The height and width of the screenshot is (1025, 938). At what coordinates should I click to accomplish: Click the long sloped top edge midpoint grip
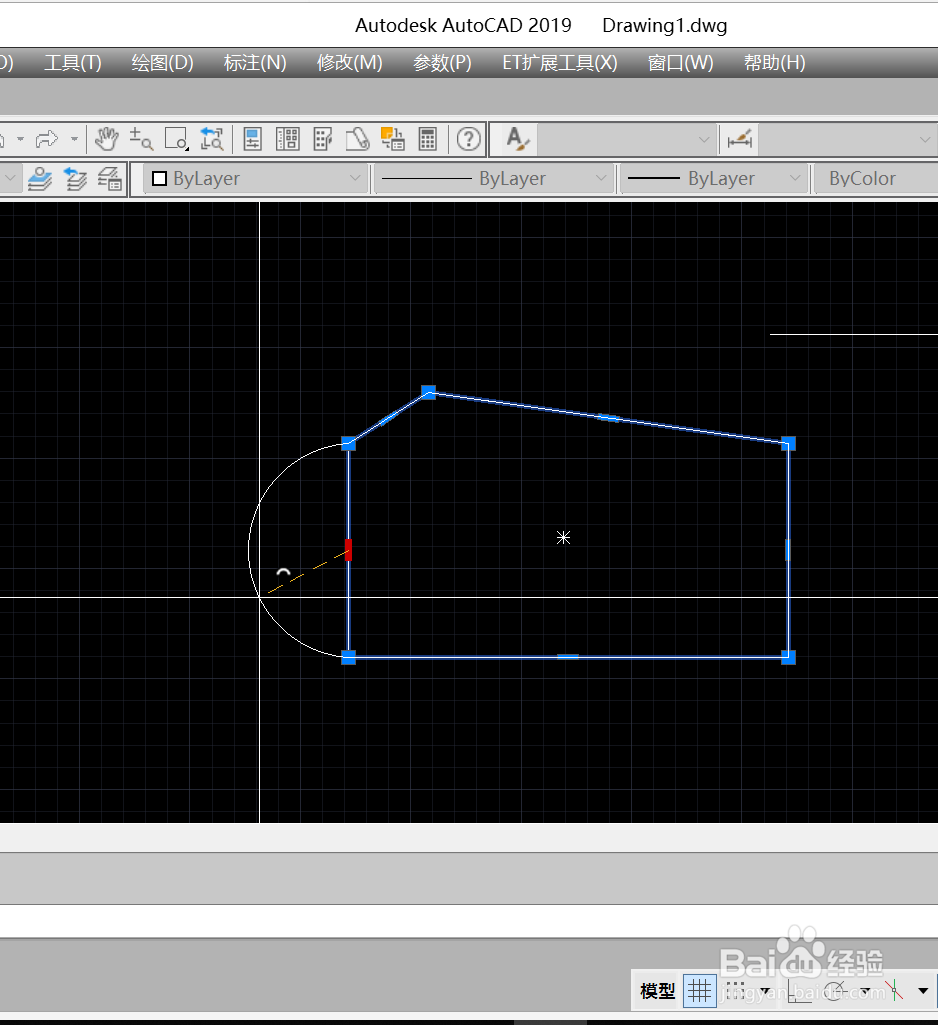[609, 418]
